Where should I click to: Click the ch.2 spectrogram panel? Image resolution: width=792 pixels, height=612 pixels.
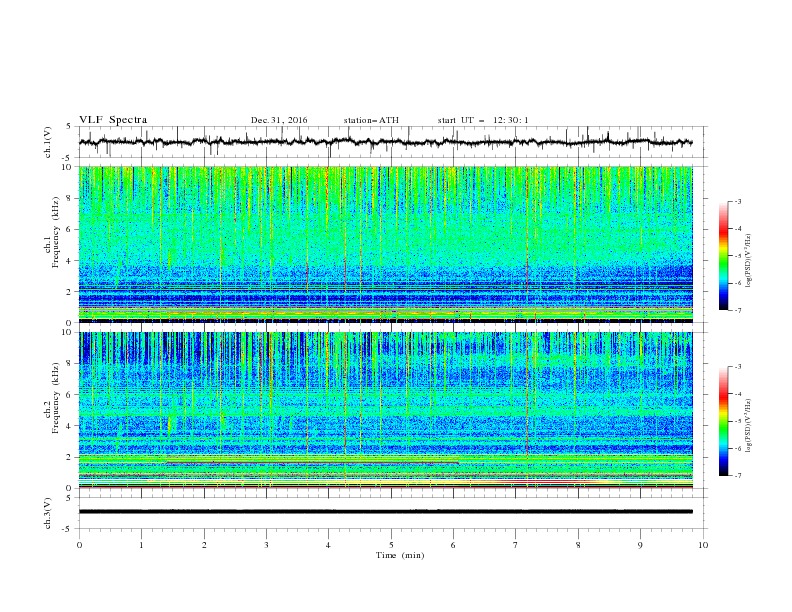pos(385,410)
